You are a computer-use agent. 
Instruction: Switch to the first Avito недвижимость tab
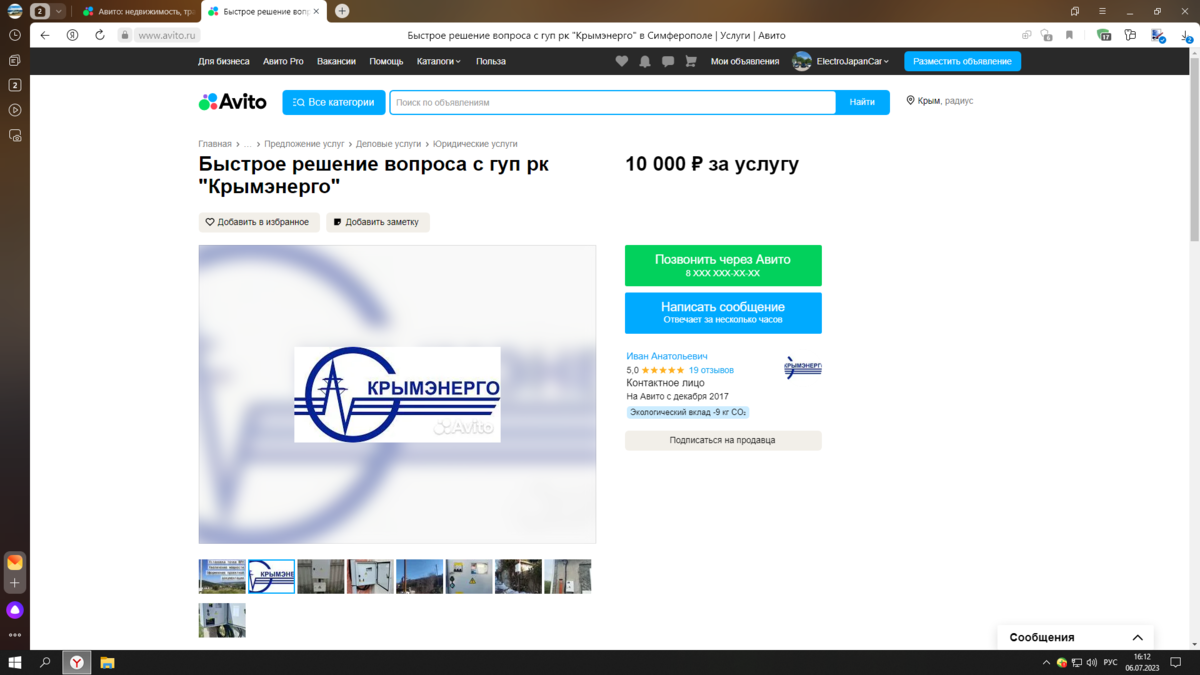click(x=137, y=11)
